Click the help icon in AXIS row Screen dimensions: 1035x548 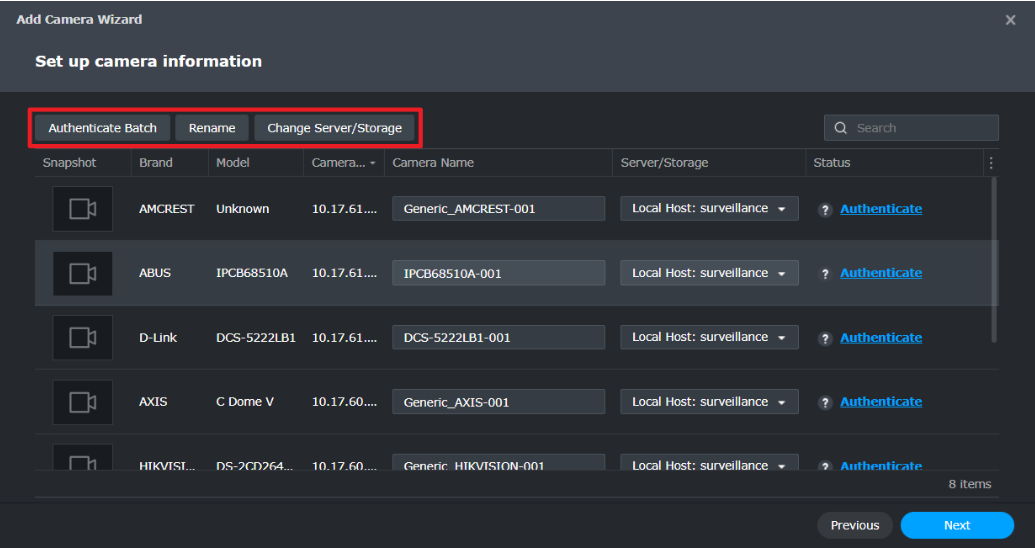(824, 403)
